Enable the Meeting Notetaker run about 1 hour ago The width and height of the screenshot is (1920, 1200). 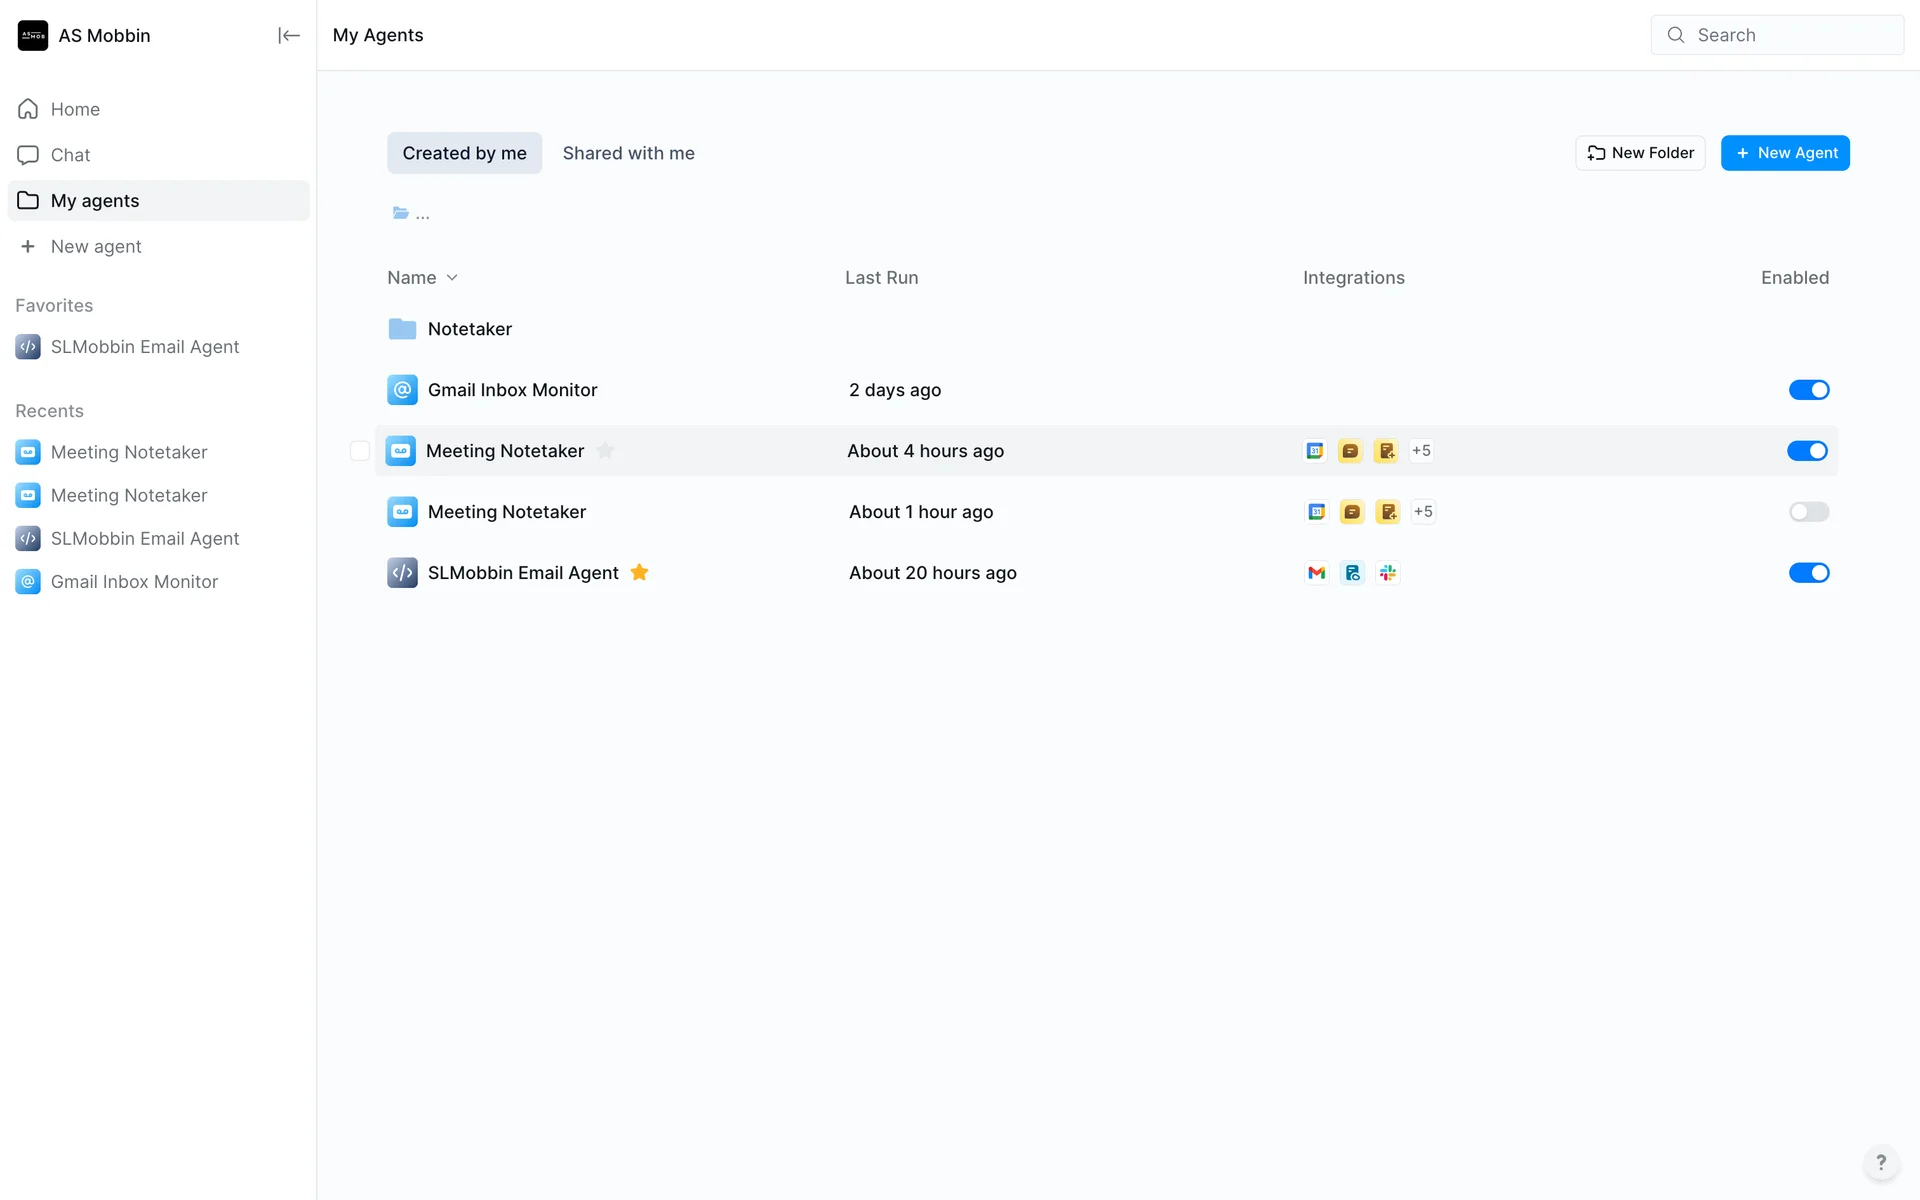pyautogui.click(x=1808, y=512)
